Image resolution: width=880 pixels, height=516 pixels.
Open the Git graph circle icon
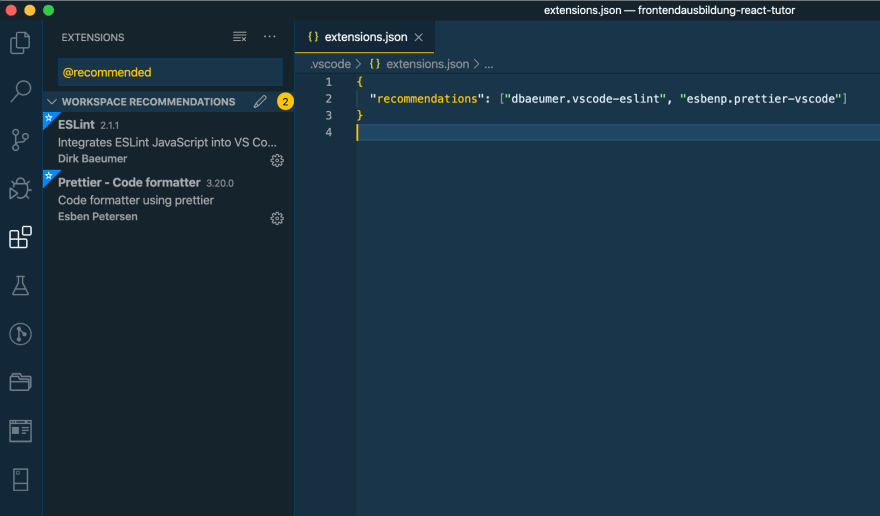pos(20,334)
